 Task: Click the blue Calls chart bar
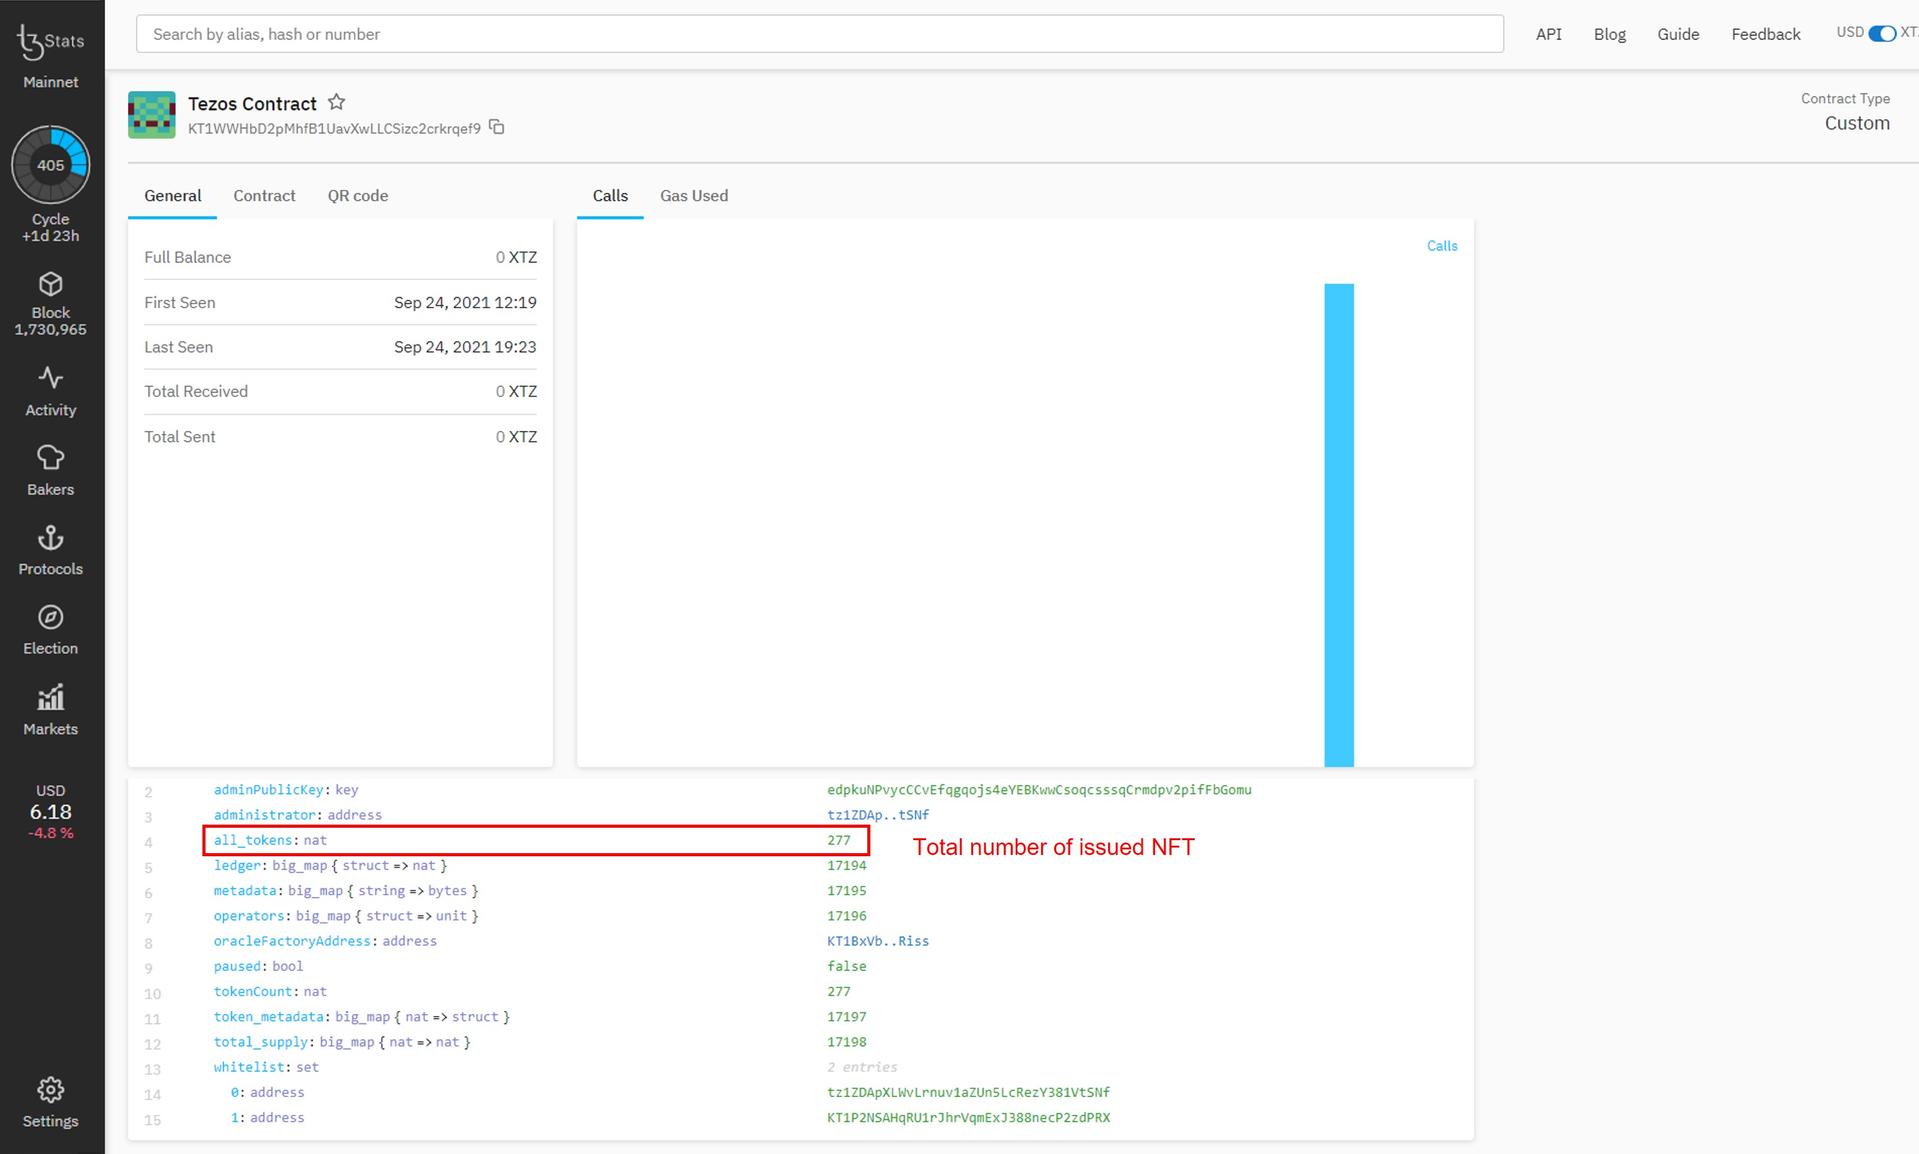(x=1338, y=525)
